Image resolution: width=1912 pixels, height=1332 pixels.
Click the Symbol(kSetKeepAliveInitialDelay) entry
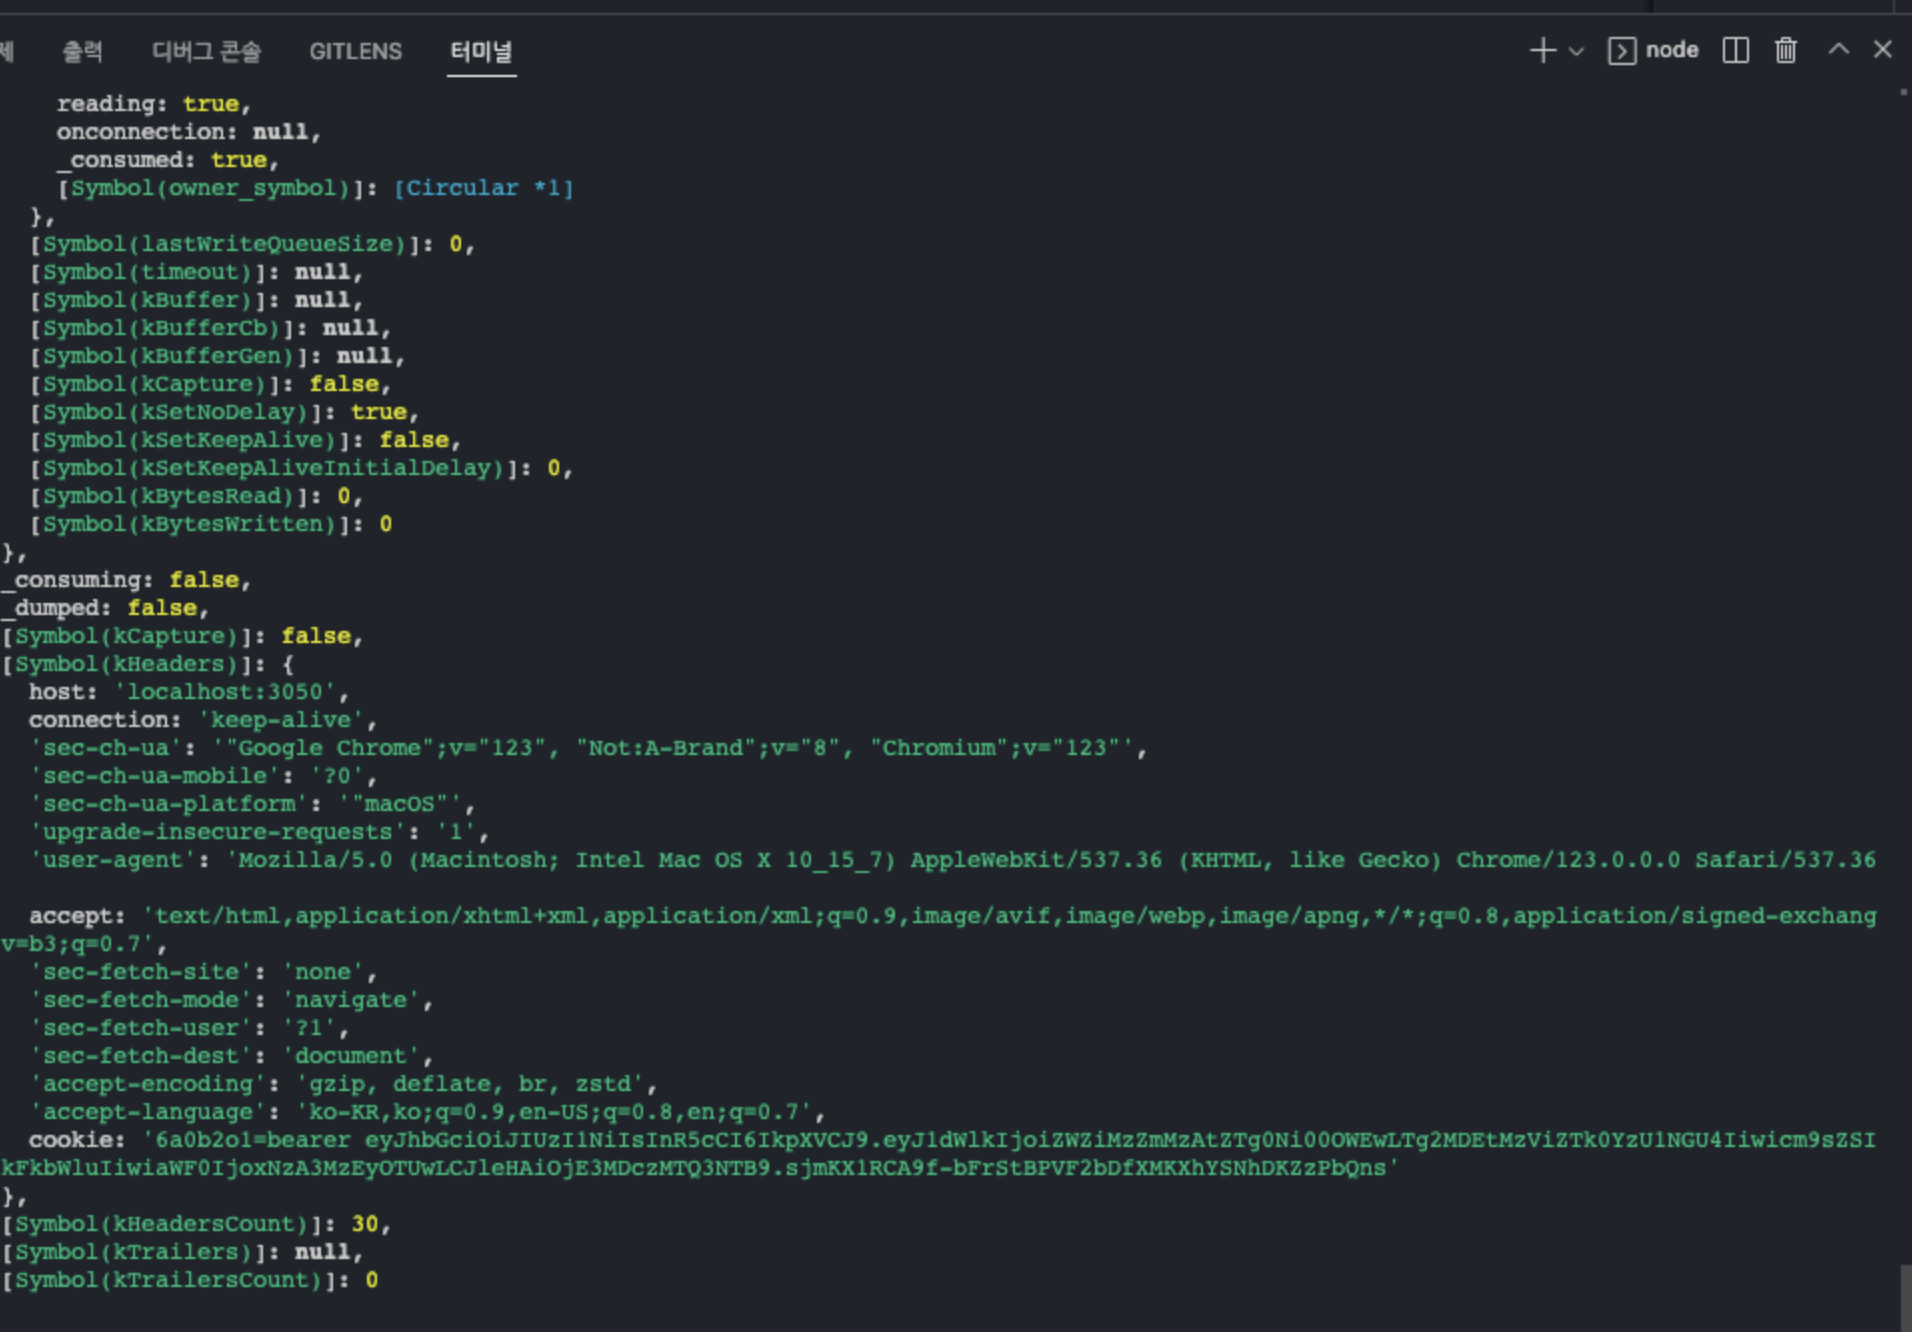(x=301, y=468)
